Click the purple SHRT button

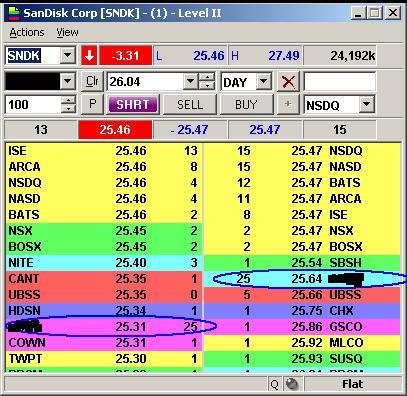(132, 105)
